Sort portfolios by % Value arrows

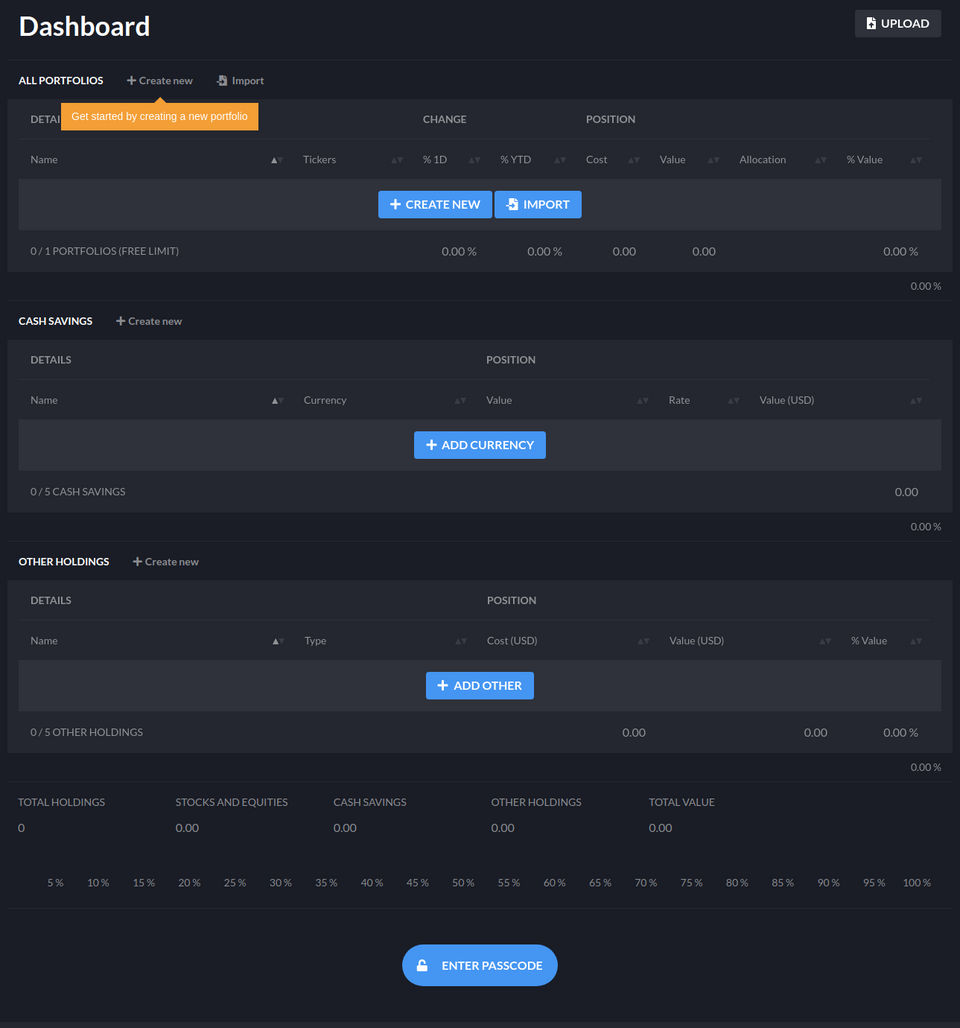coord(916,160)
